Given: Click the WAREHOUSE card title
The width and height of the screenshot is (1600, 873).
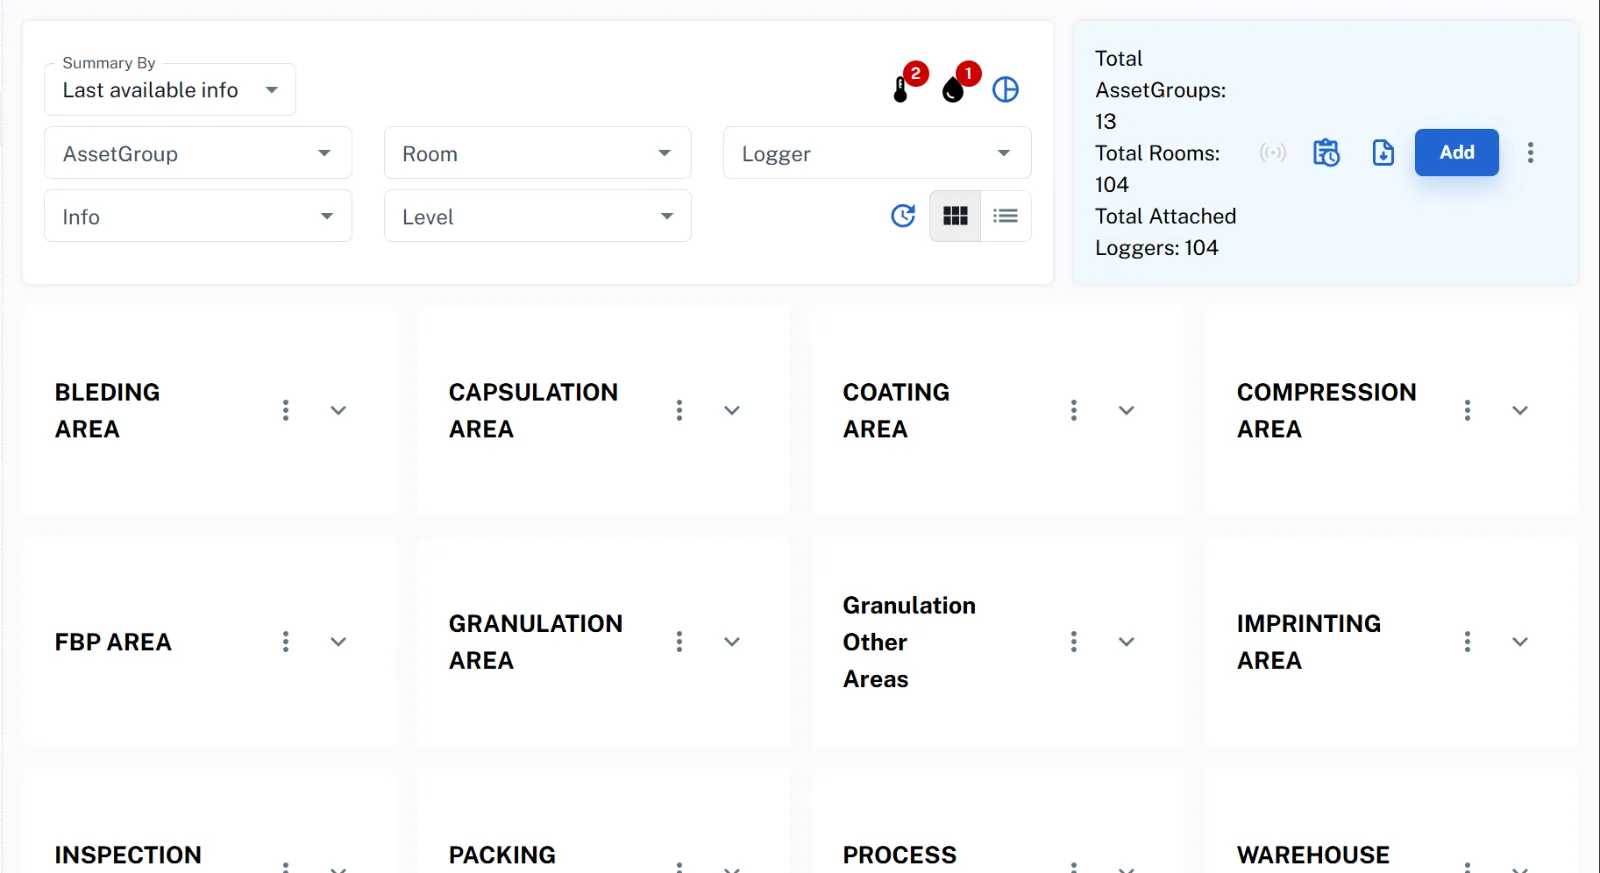Looking at the screenshot, I should pos(1313,855).
